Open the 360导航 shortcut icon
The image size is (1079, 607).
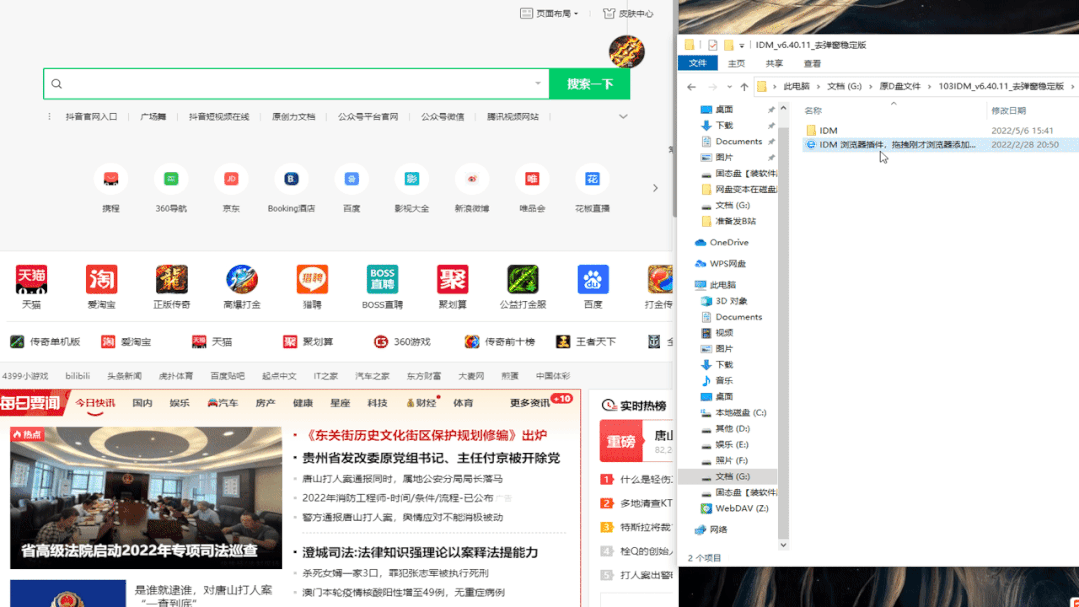(171, 179)
